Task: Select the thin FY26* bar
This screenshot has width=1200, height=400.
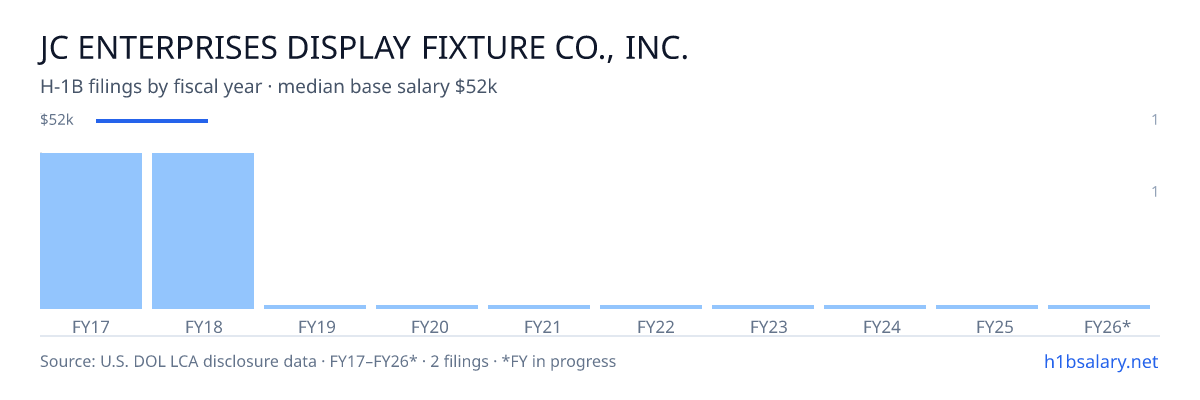Action: (x=1099, y=307)
